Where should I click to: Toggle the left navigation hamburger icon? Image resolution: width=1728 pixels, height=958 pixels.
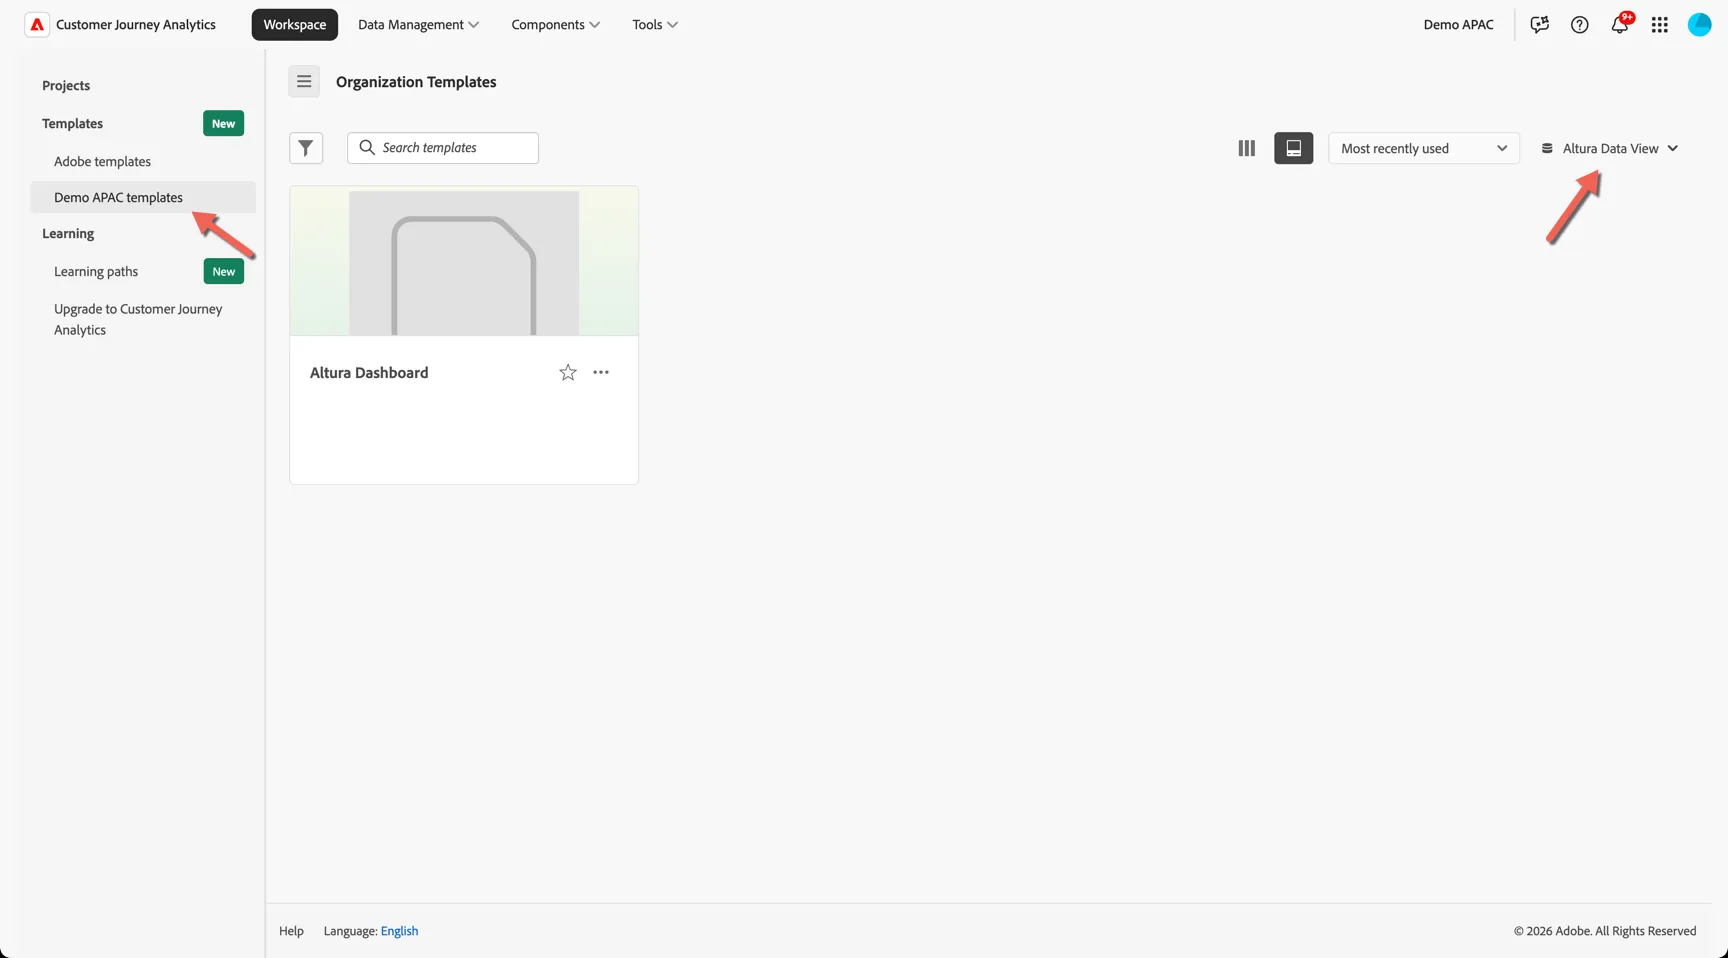point(304,81)
